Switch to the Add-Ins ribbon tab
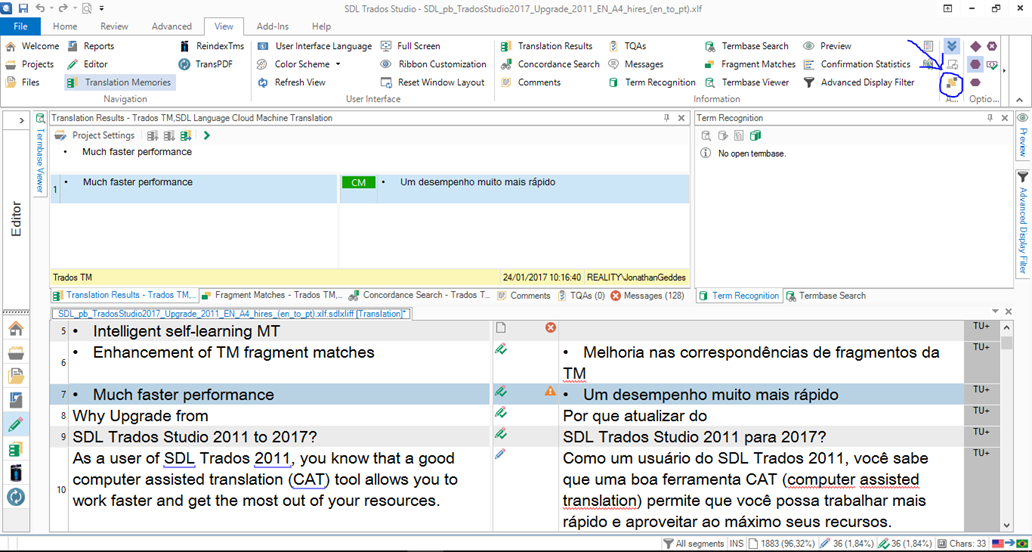 click(x=272, y=26)
